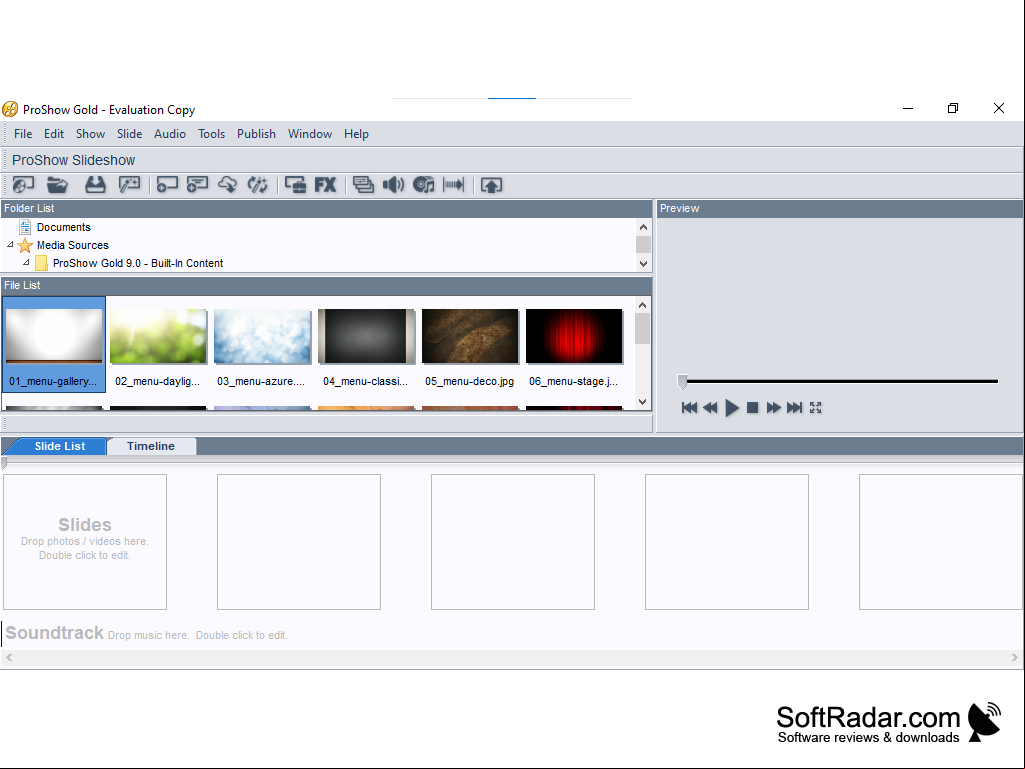The image size is (1025, 769).
Task: Switch to the Timeline tab
Action: coord(151,446)
